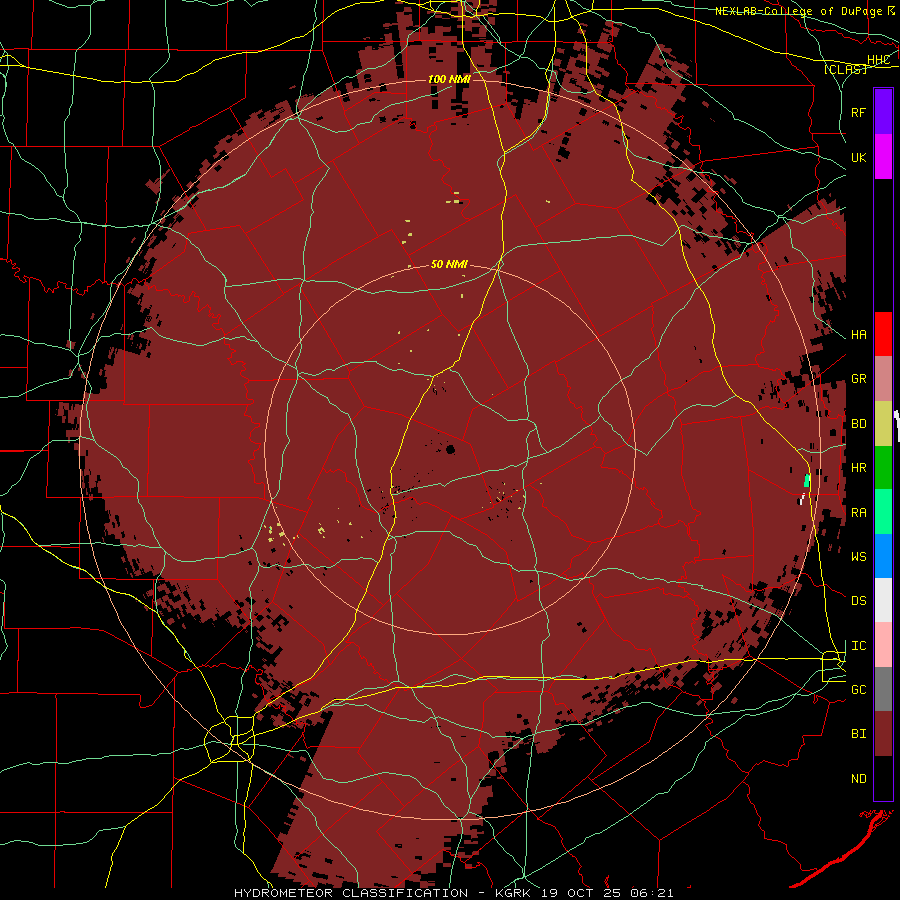The image size is (900, 900).
Task: Click the 'NEXLAB-College of DuPage' credit text
Action: coord(798,11)
